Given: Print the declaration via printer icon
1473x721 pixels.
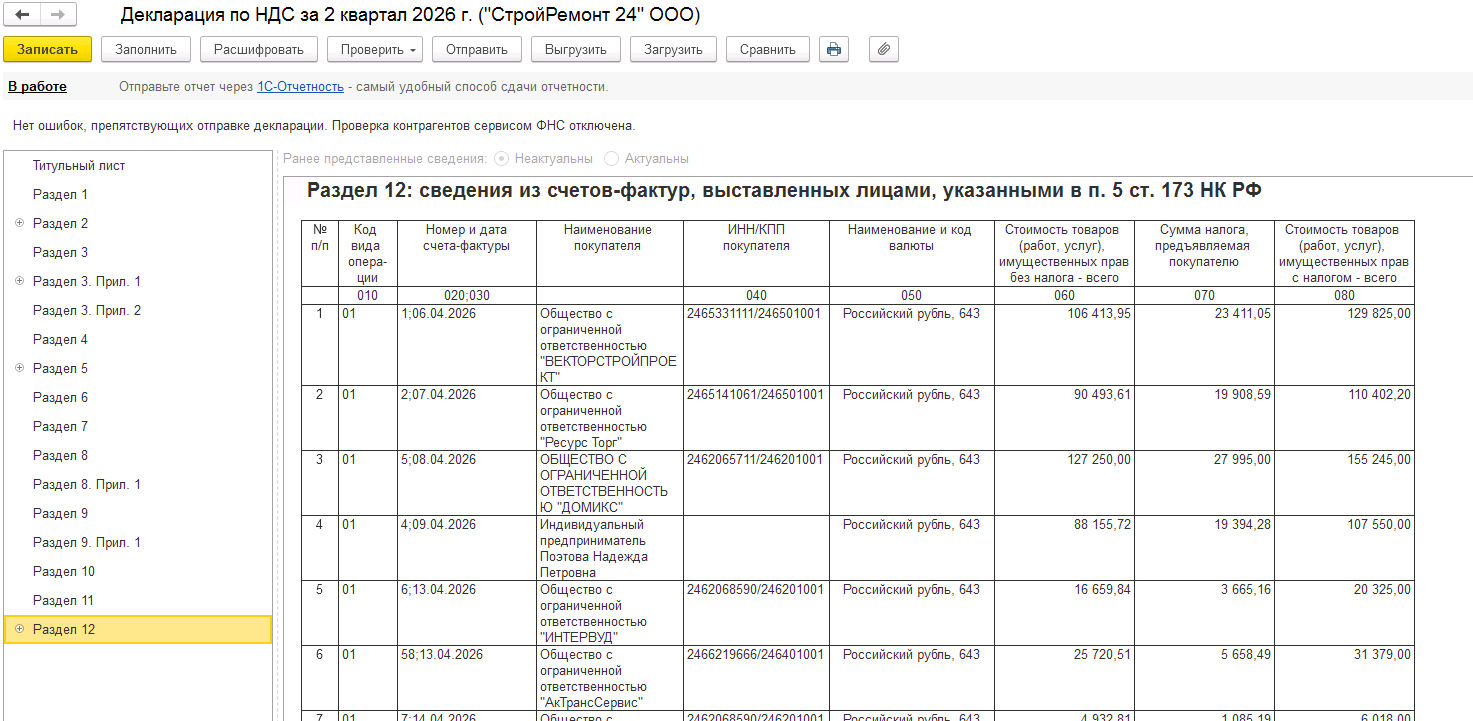Looking at the screenshot, I should tap(833, 49).
